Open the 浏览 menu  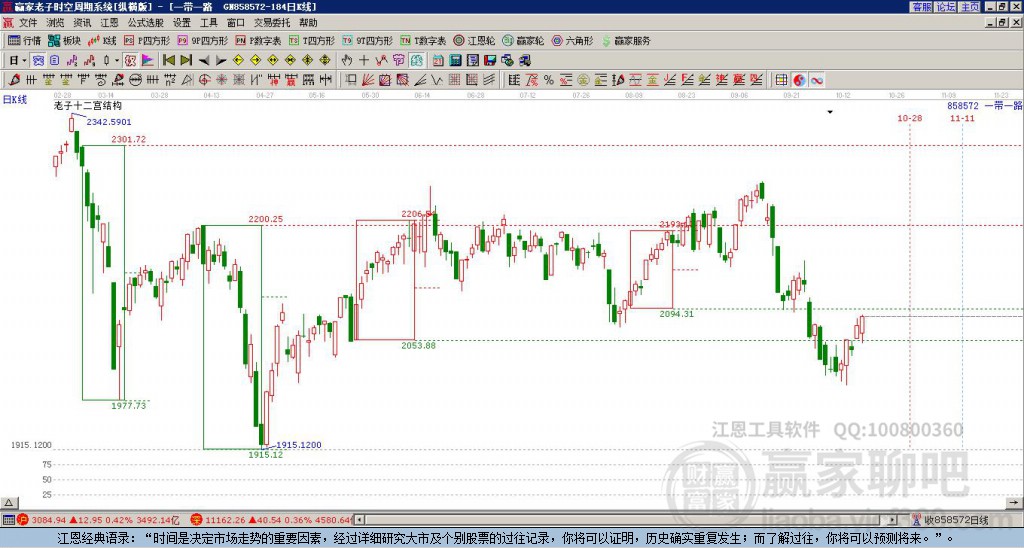click(56, 23)
